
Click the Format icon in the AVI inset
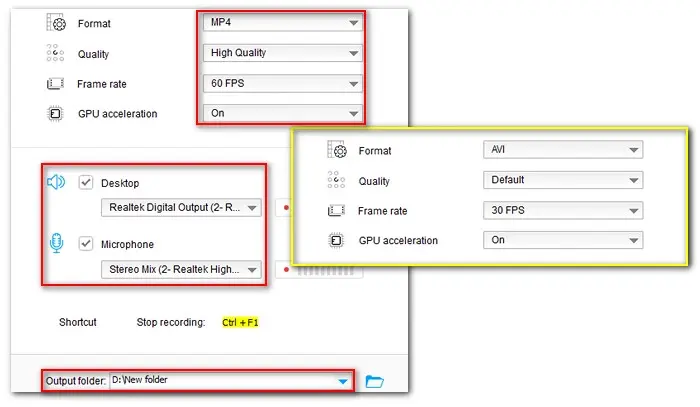click(x=337, y=150)
